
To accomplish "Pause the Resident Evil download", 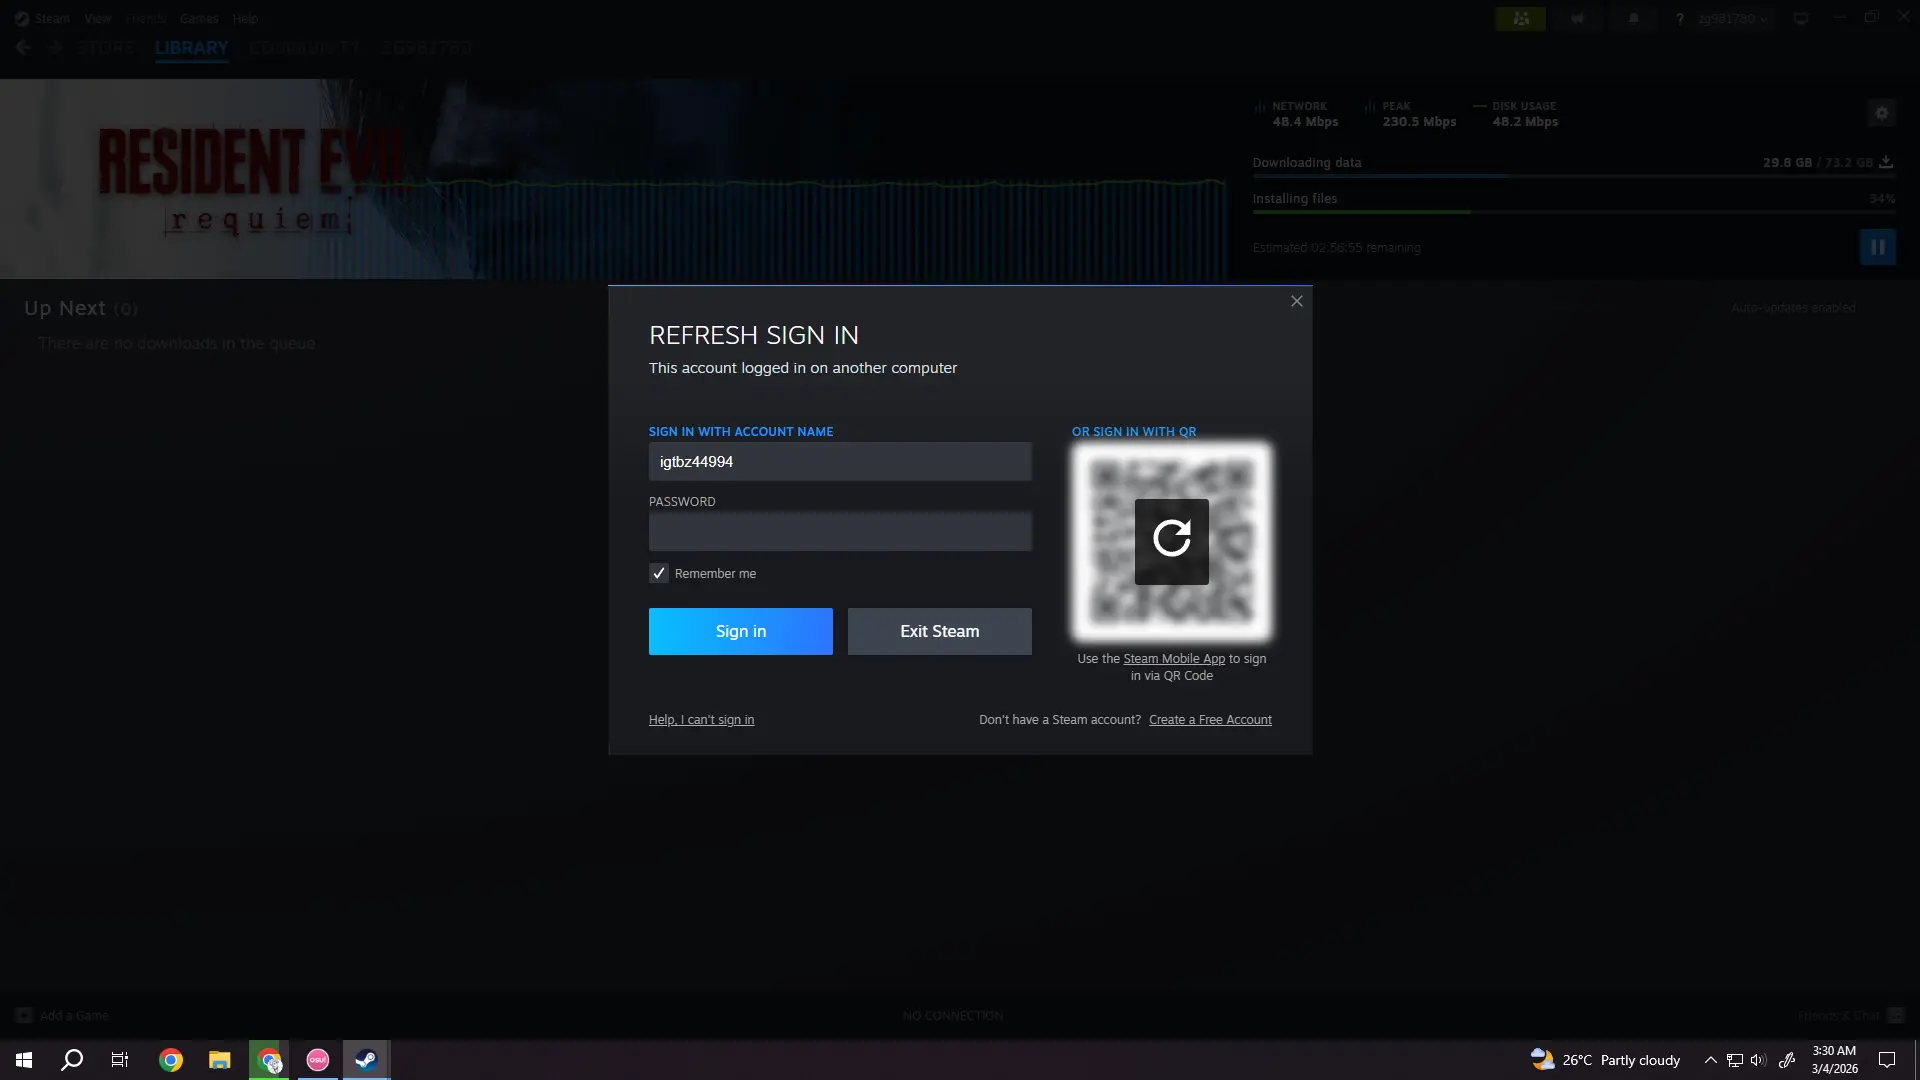I will pos(1877,247).
